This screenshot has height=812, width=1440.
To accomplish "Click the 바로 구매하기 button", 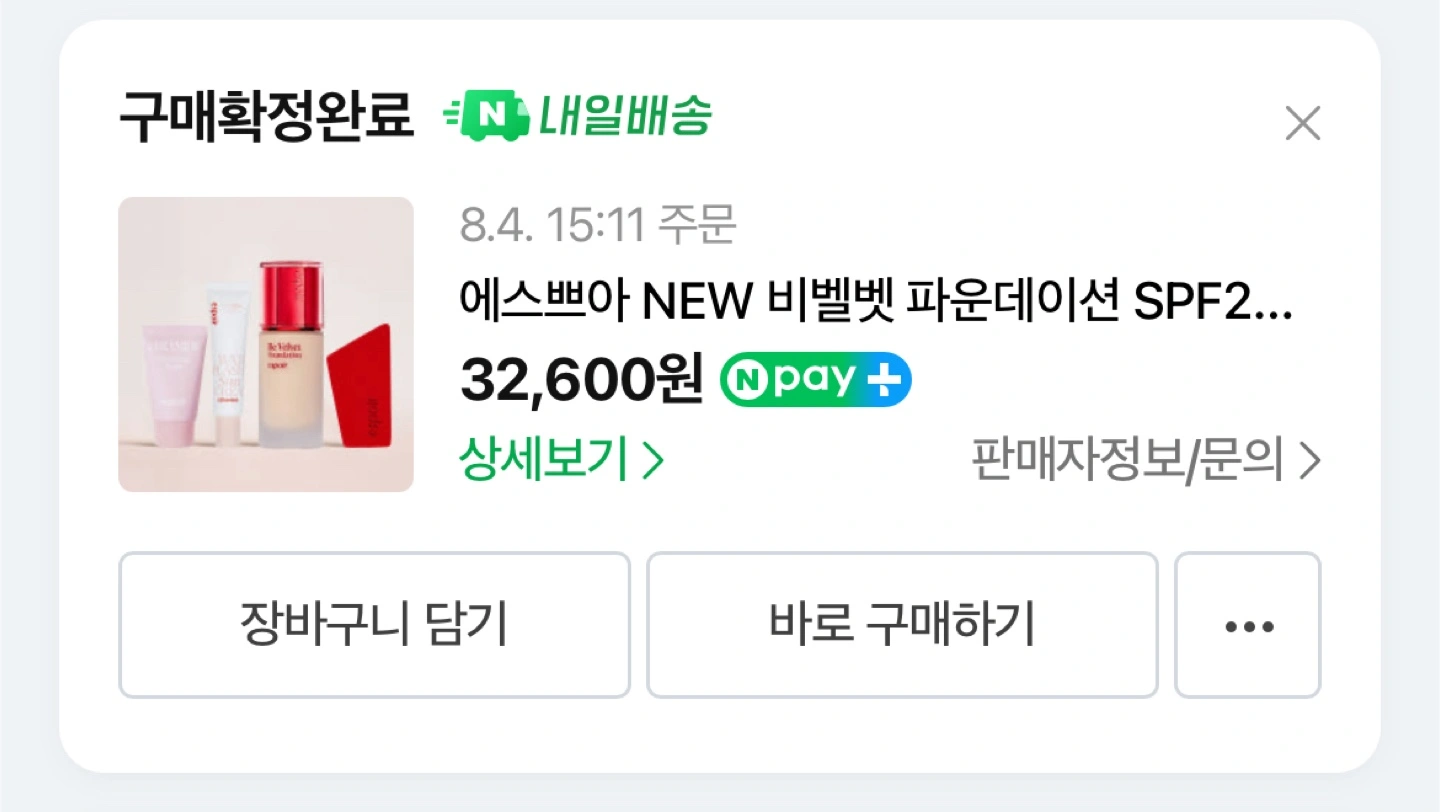I will pos(902,625).
